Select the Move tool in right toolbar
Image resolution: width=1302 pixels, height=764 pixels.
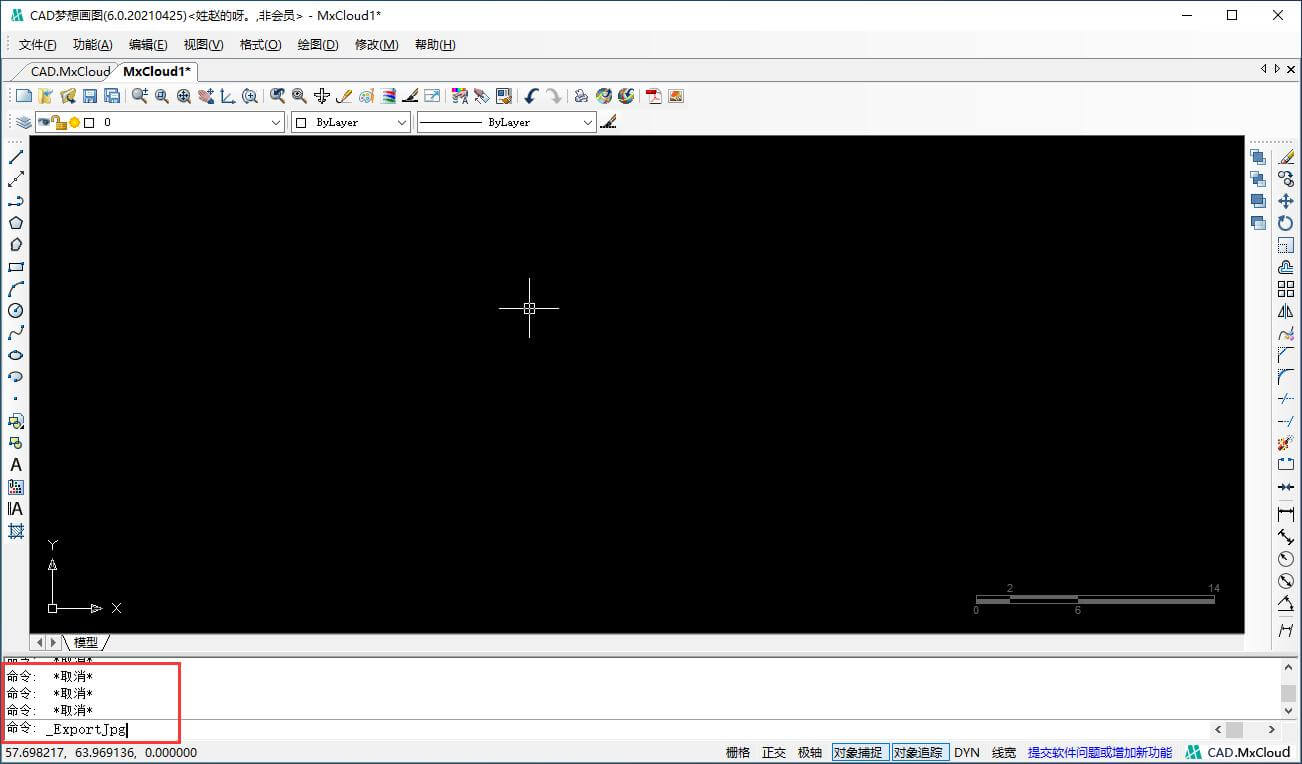click(x=1286, y=201)
